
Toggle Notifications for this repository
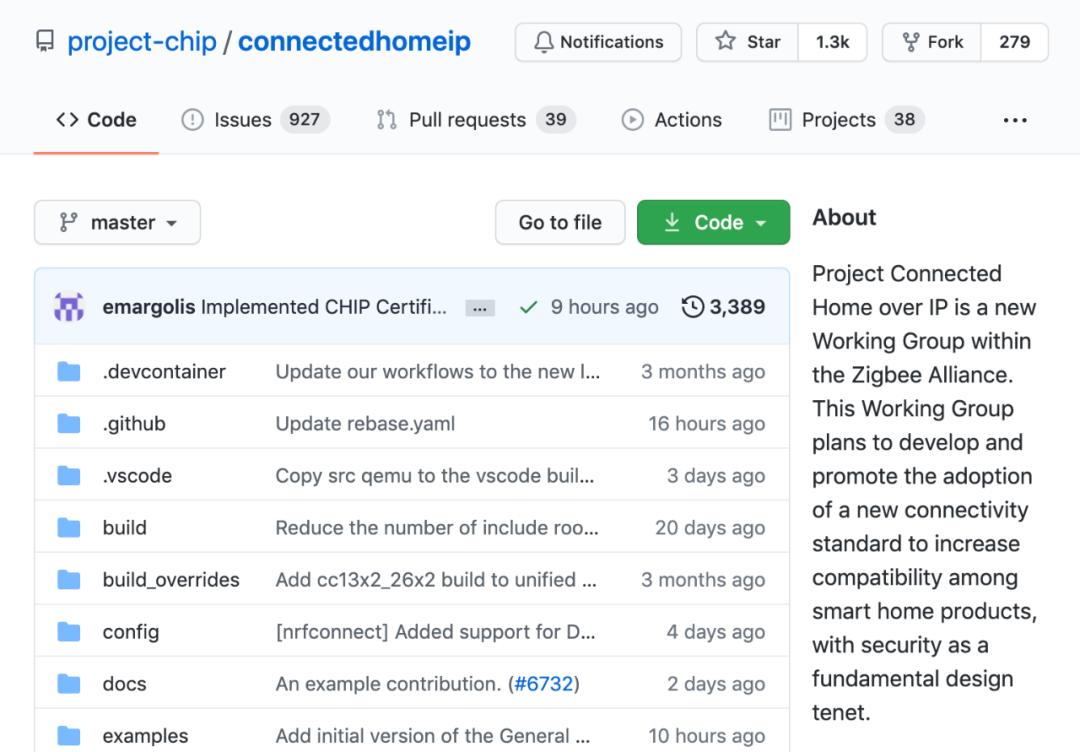598,42
